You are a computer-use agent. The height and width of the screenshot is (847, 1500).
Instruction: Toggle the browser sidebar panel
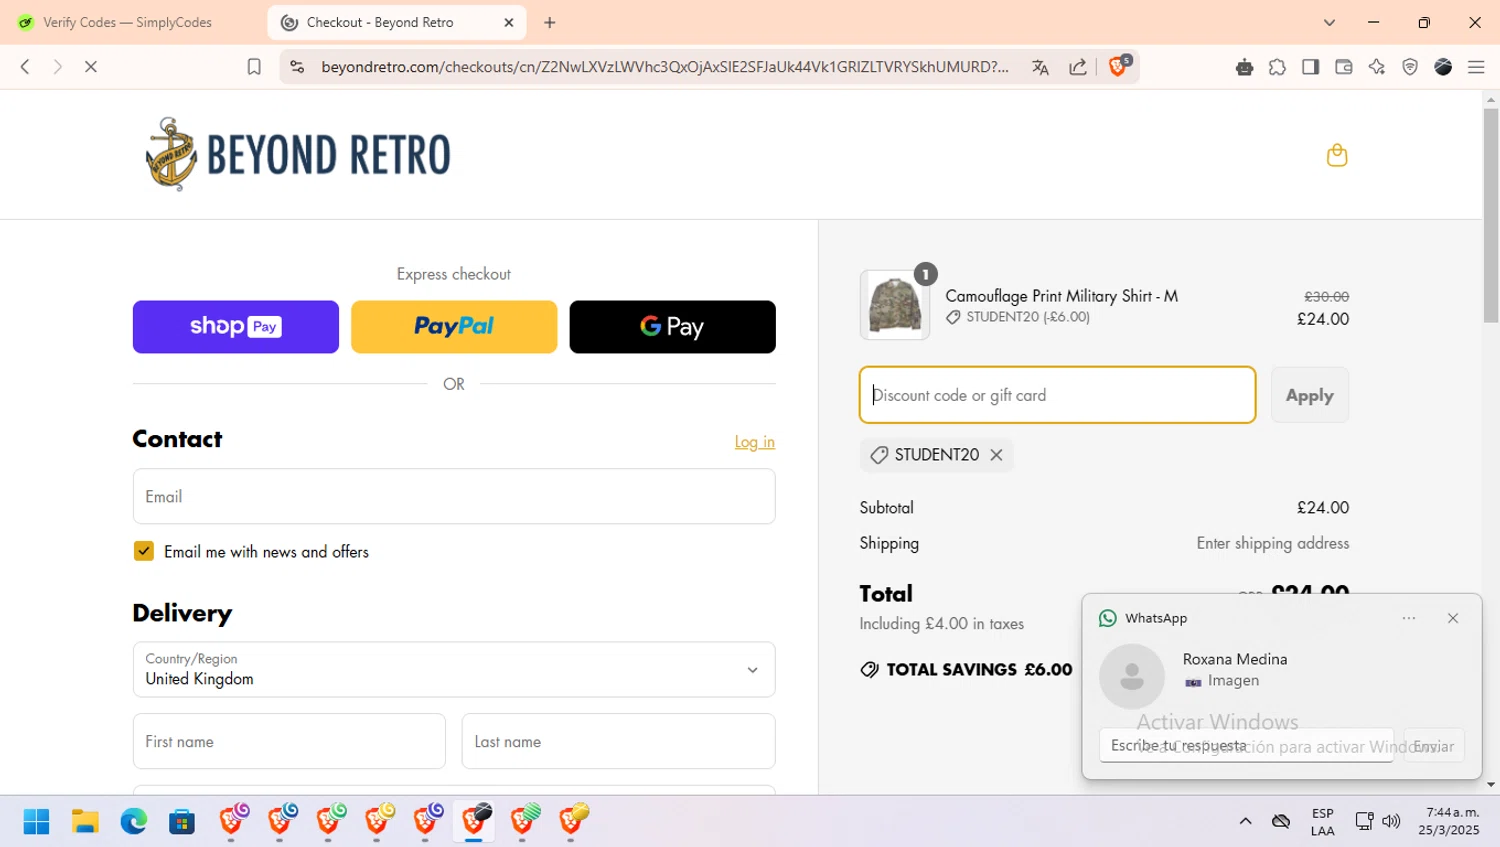[1310, 67]
